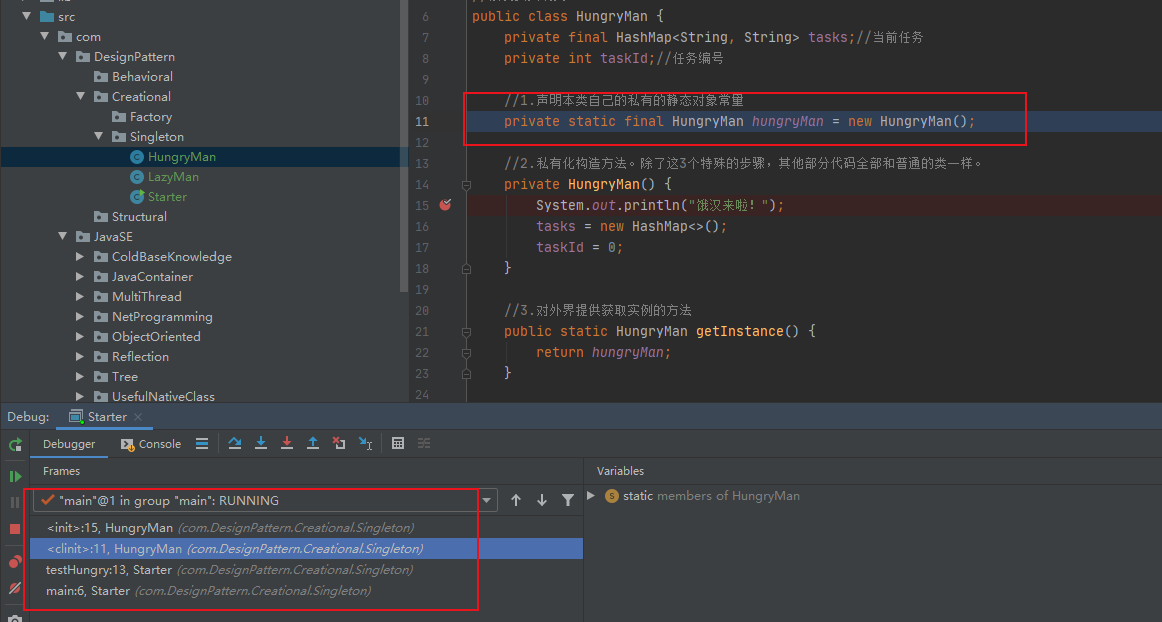Place cursor on 'return hungryMan;' line
The width and height of the screenshot is (1162, 622).
(603, 352)
